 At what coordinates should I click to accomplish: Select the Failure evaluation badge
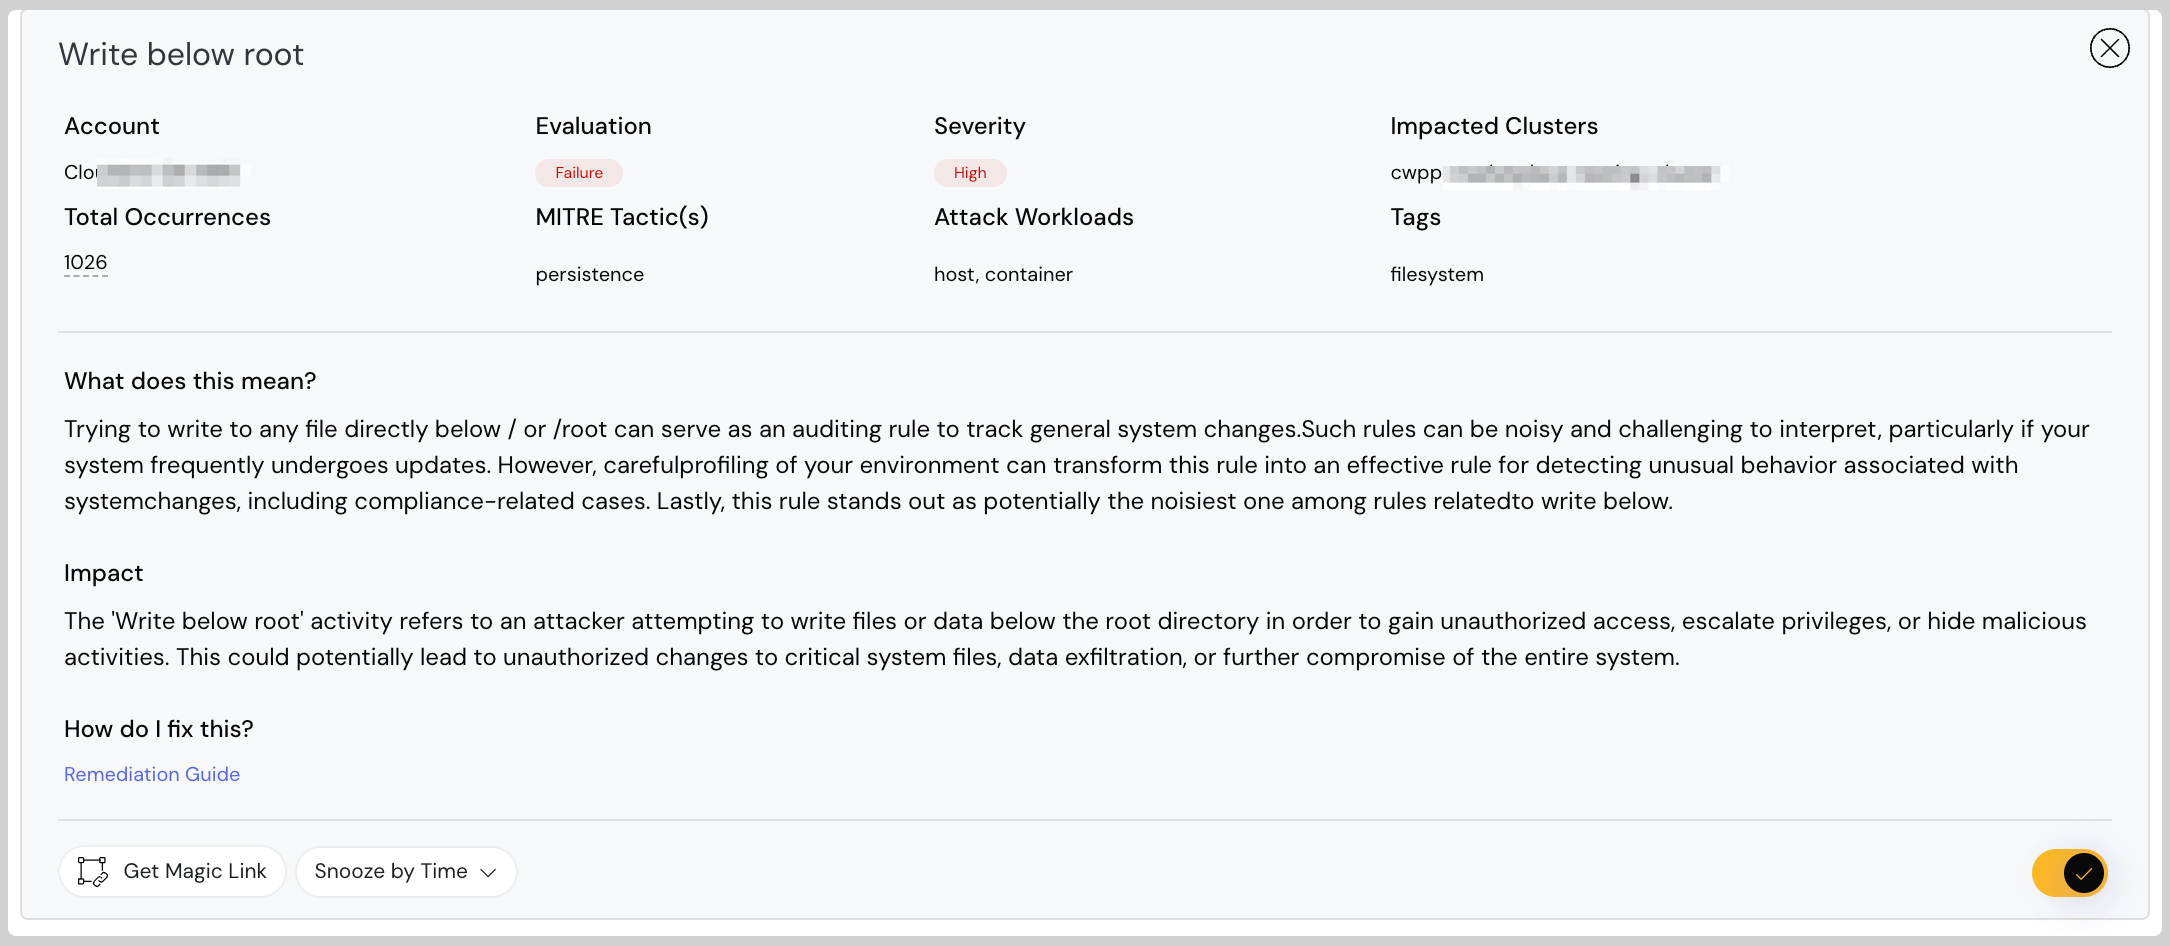coord(579,173)
